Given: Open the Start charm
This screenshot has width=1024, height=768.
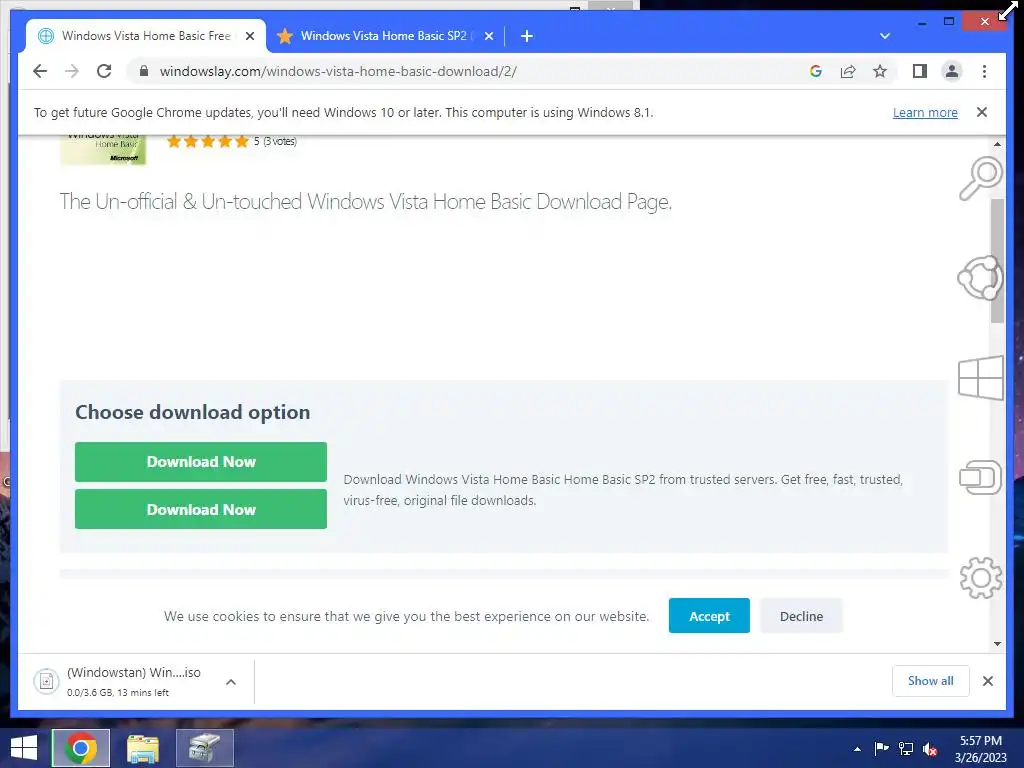Looking at the screenshot, I should (x=980, y=377).
